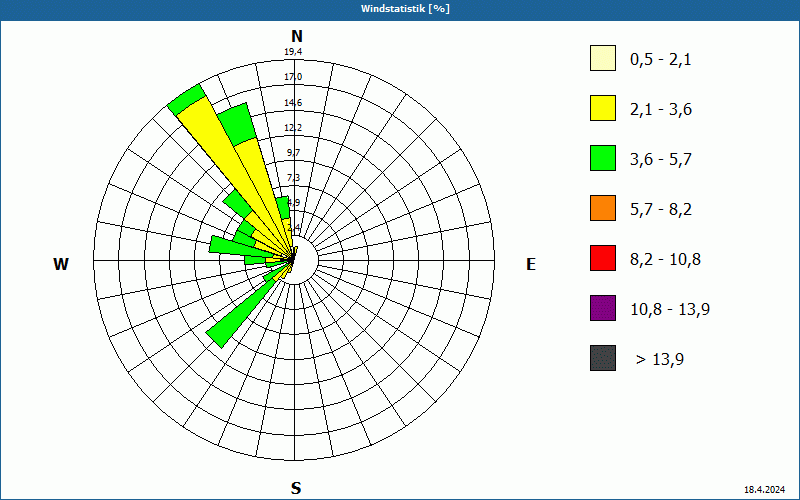Click the 19,4 radial axis value
Viewport: 800px width, 500px height.
coord(293,52)
